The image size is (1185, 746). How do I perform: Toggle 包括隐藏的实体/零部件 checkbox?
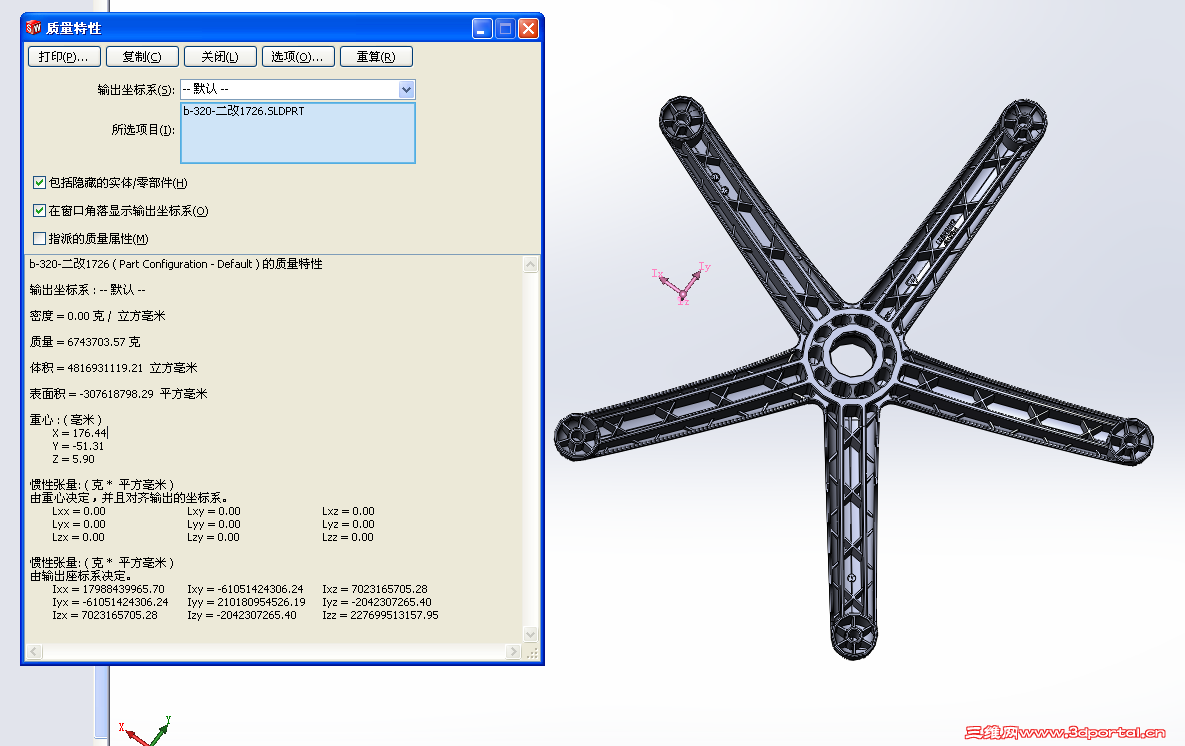39,182
